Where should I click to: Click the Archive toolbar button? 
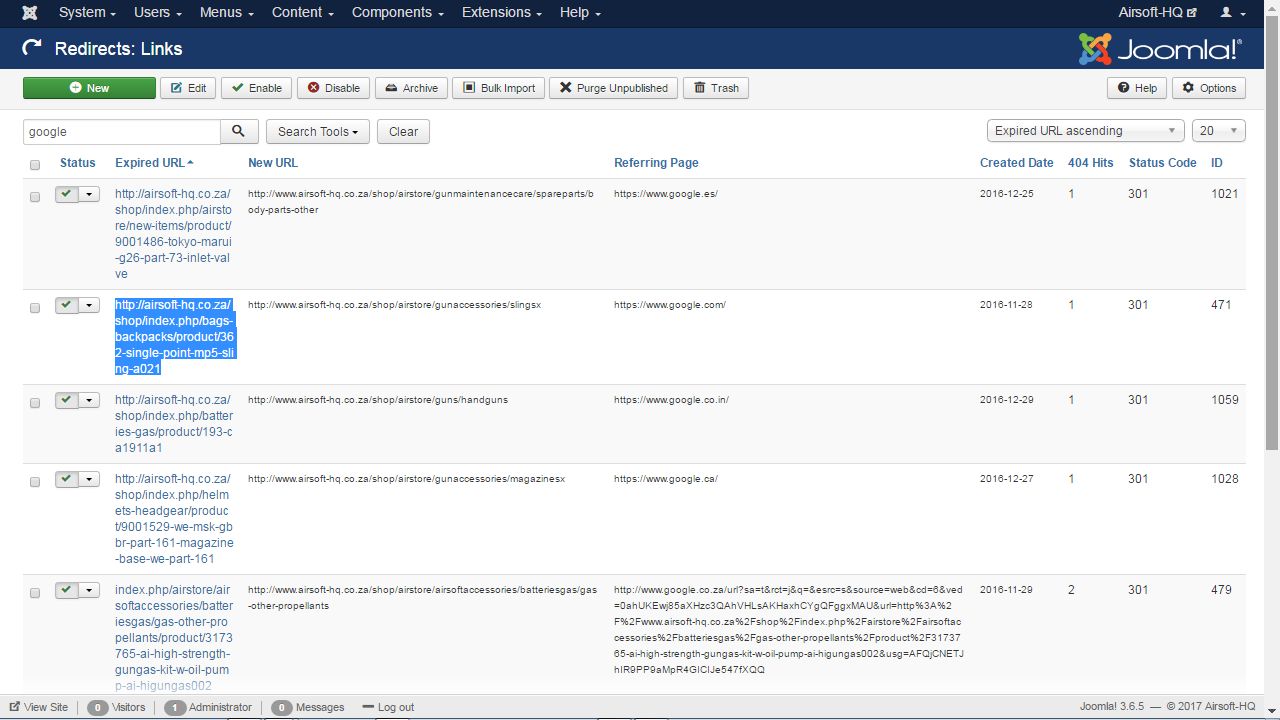412,88
